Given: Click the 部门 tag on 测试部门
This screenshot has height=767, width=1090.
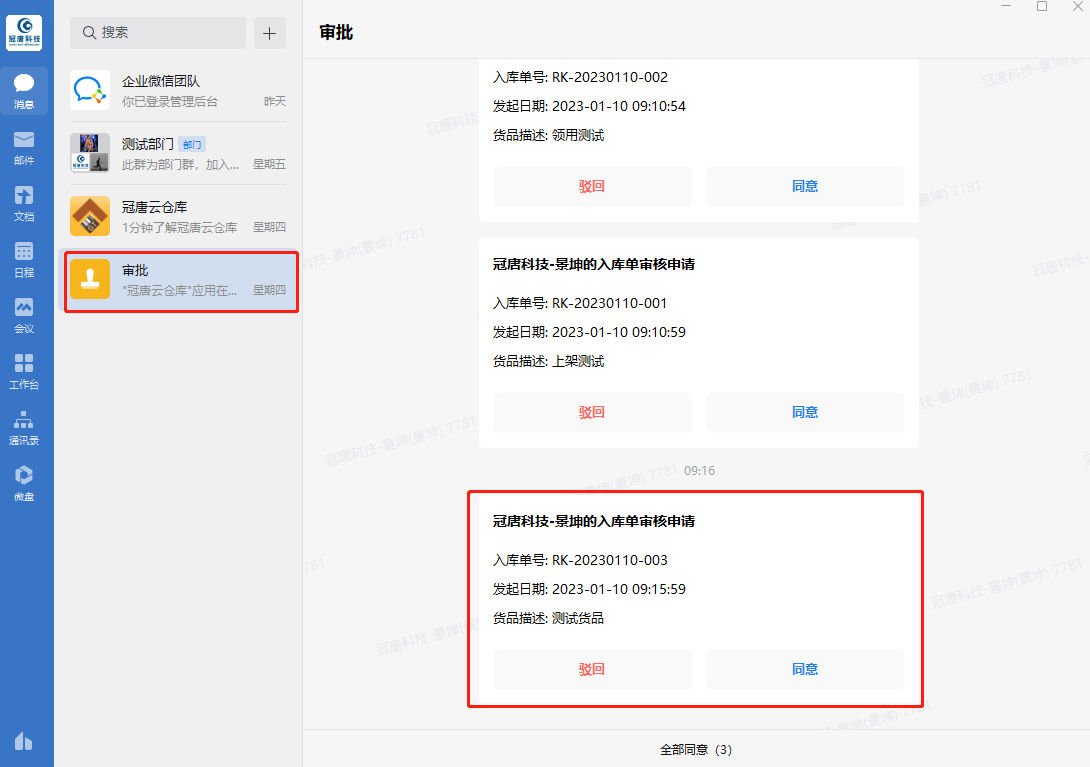Looking at the screenshot, I should point(192,145).
